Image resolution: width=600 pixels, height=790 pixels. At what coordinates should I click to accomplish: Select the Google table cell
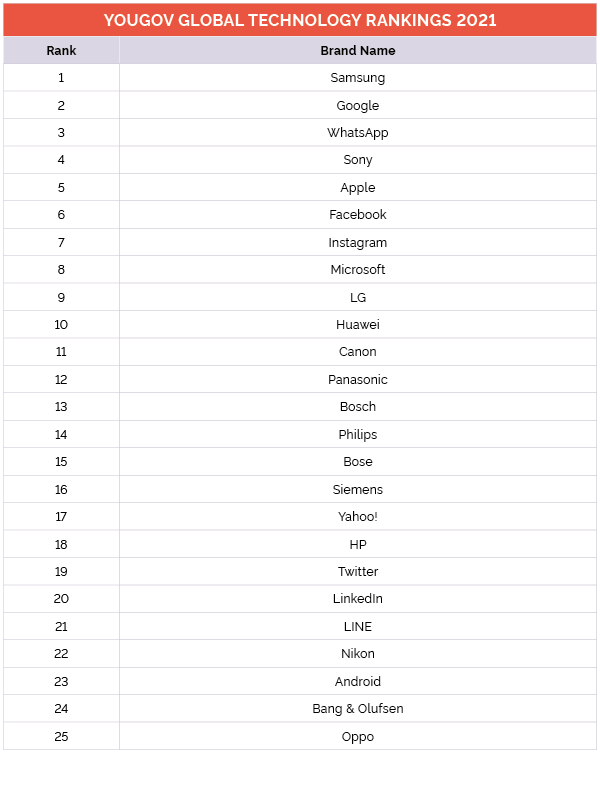(x=358, y=105)
